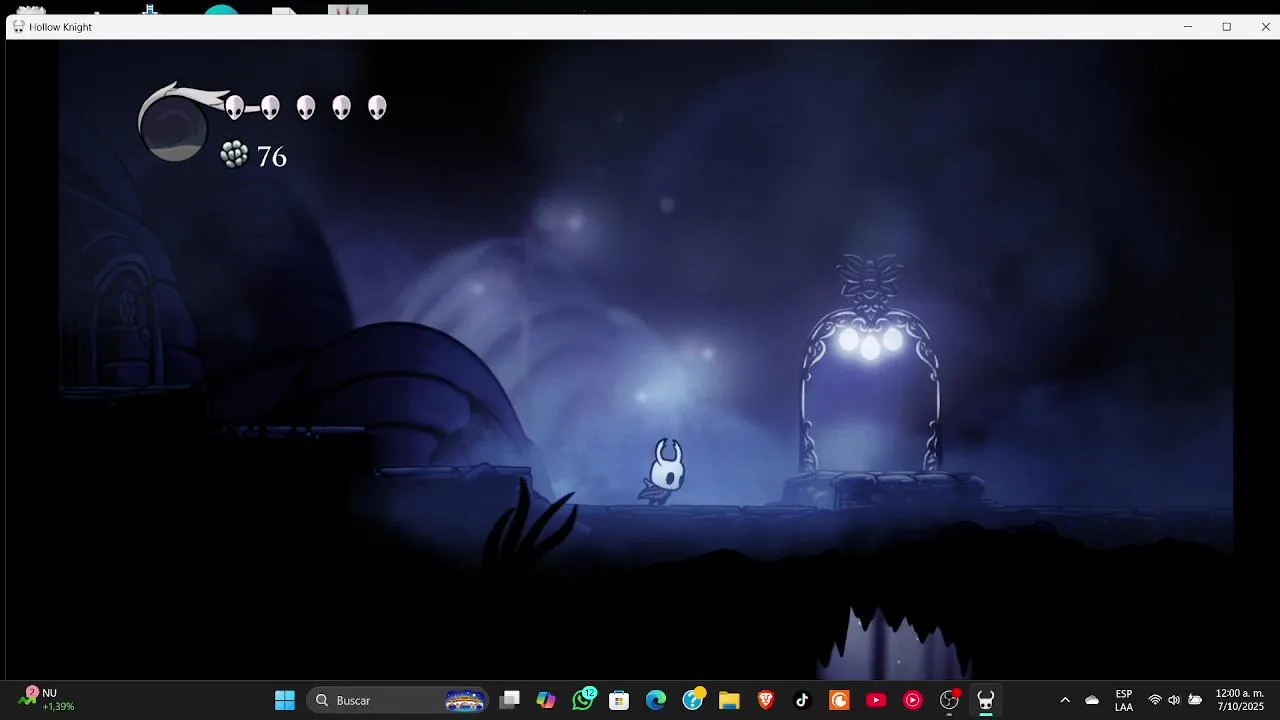This screenshot has width=1280, height=720.
Task: Open the help app with yellow badge
Action: click(693, 700)
